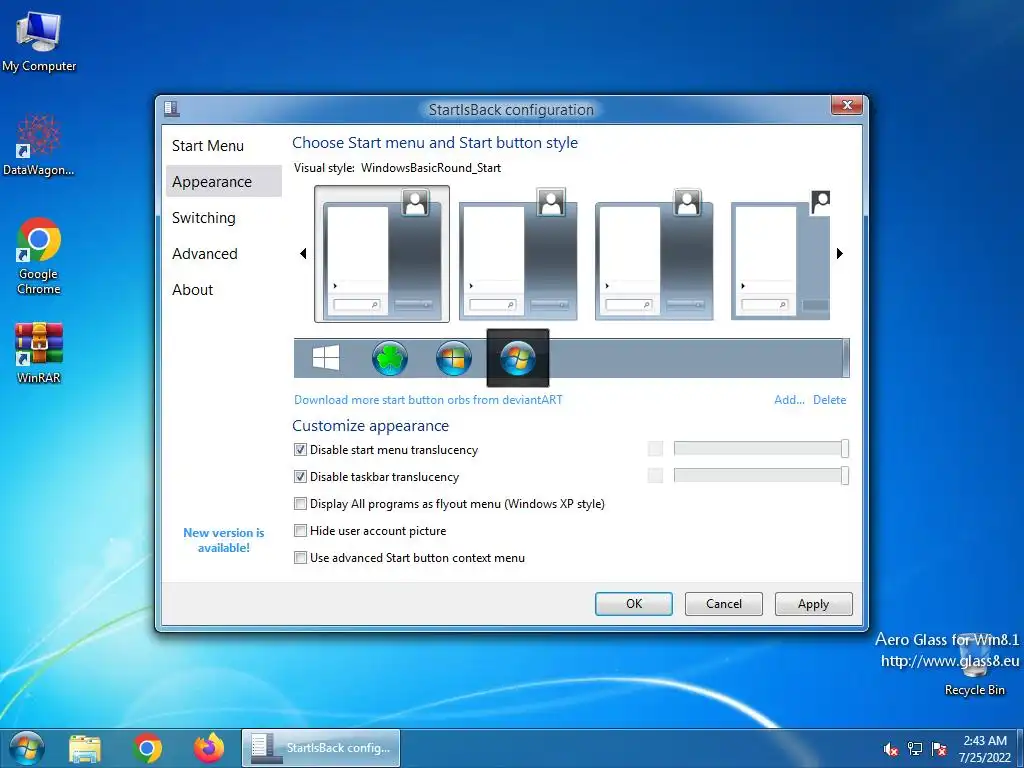This screenshot has height=768, width=1024.
Task: Show previous visual styles with left arrow
Action: 303,253
